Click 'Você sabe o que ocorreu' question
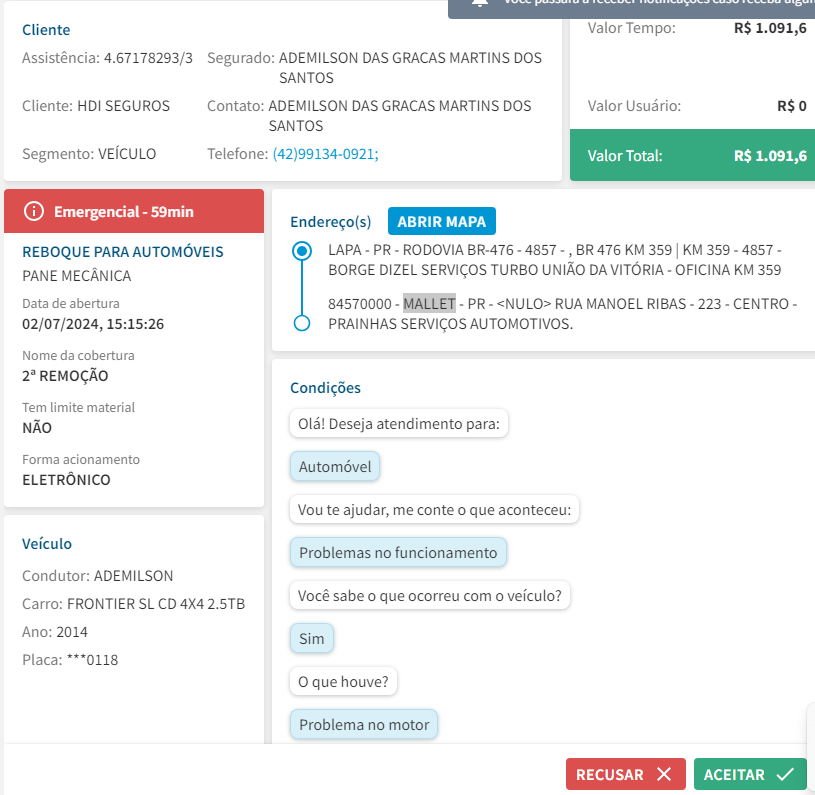Image resolution: width=815 pixels, height=795 pixels. tap(429, 595)
